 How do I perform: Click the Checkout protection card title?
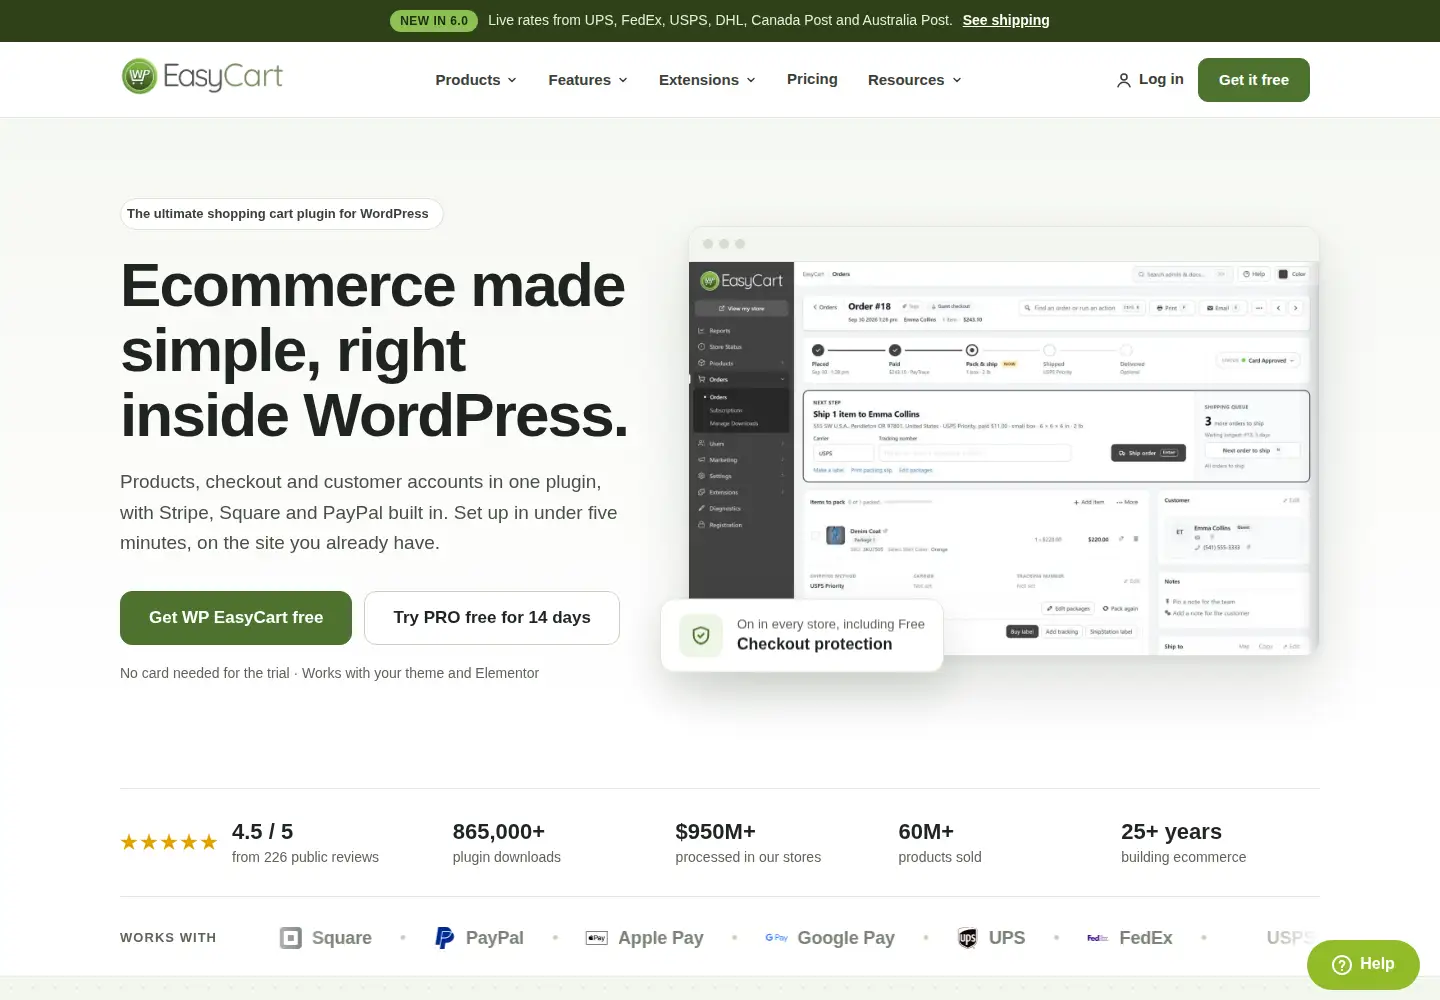tap(814, 644)
